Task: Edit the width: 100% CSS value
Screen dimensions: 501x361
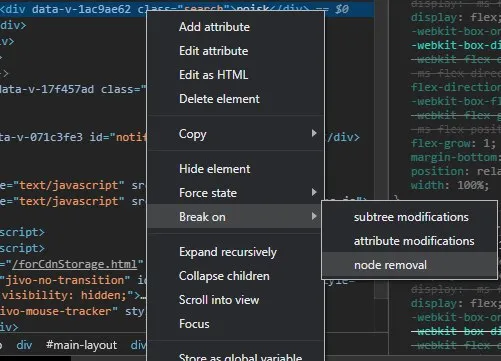Action: pos(471,185)
